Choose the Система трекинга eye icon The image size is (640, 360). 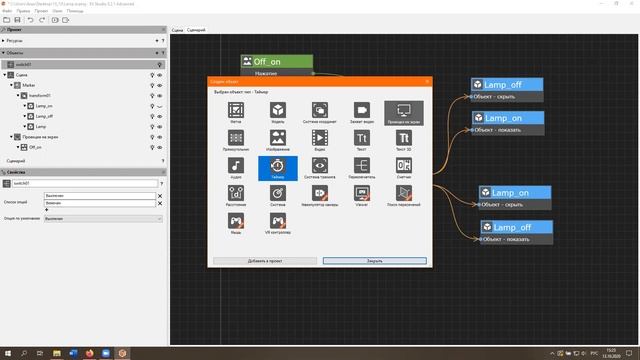tap(320, 168)
